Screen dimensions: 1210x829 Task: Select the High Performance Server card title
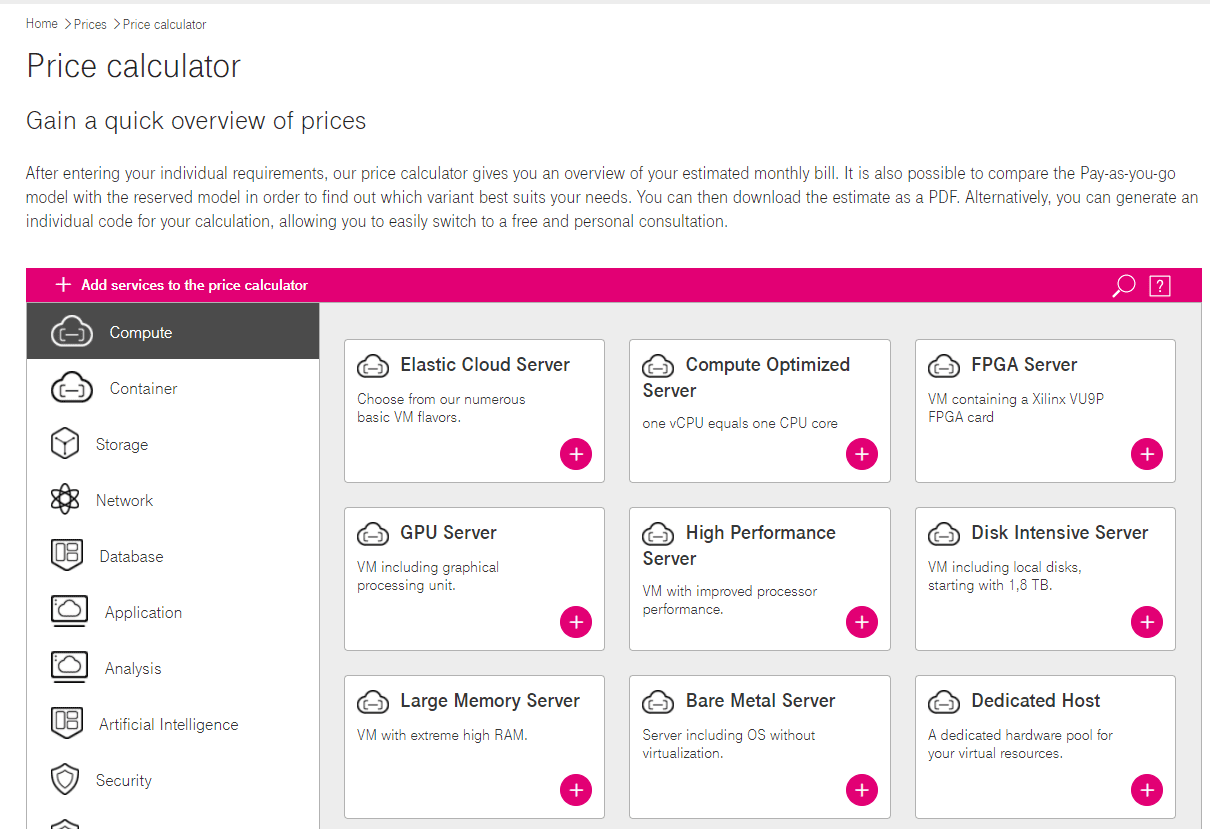coord(739,545)
